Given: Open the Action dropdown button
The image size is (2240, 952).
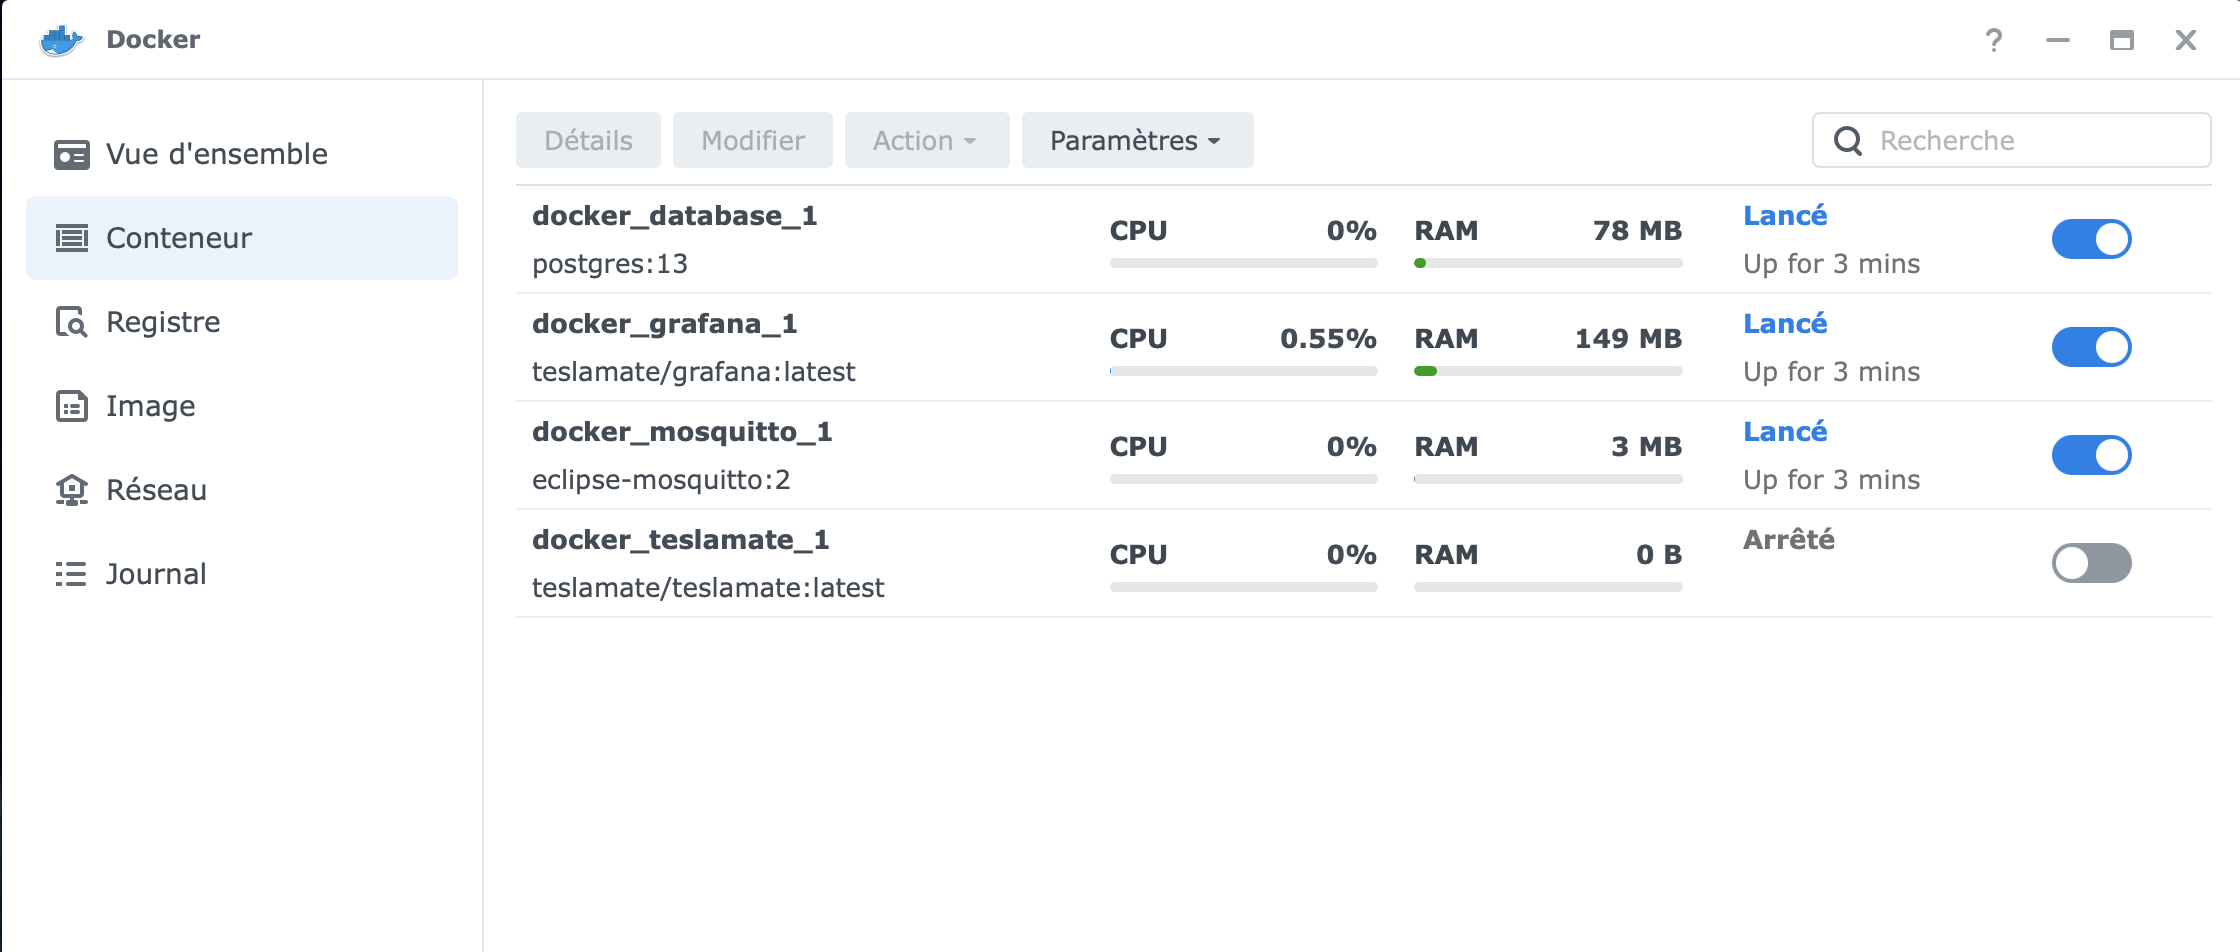Looking at the screenshot, I should point(926,140).
